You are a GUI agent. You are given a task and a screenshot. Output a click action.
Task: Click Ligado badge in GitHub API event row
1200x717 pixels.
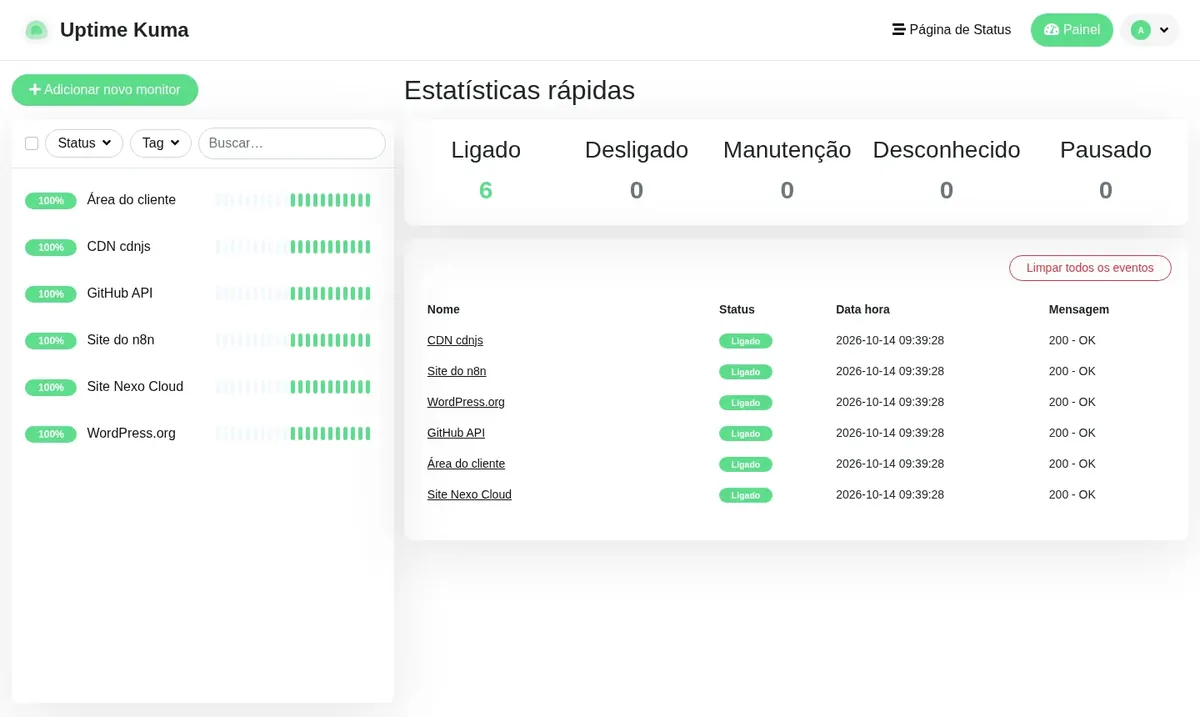[745, 434]
